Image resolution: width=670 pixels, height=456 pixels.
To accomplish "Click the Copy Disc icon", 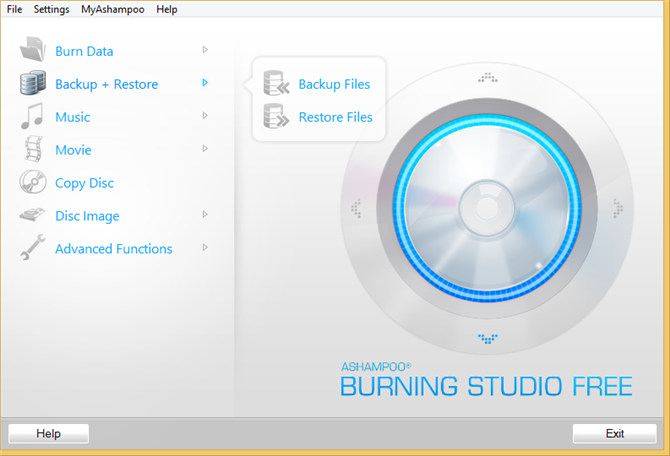I will (x=33, y=183).
